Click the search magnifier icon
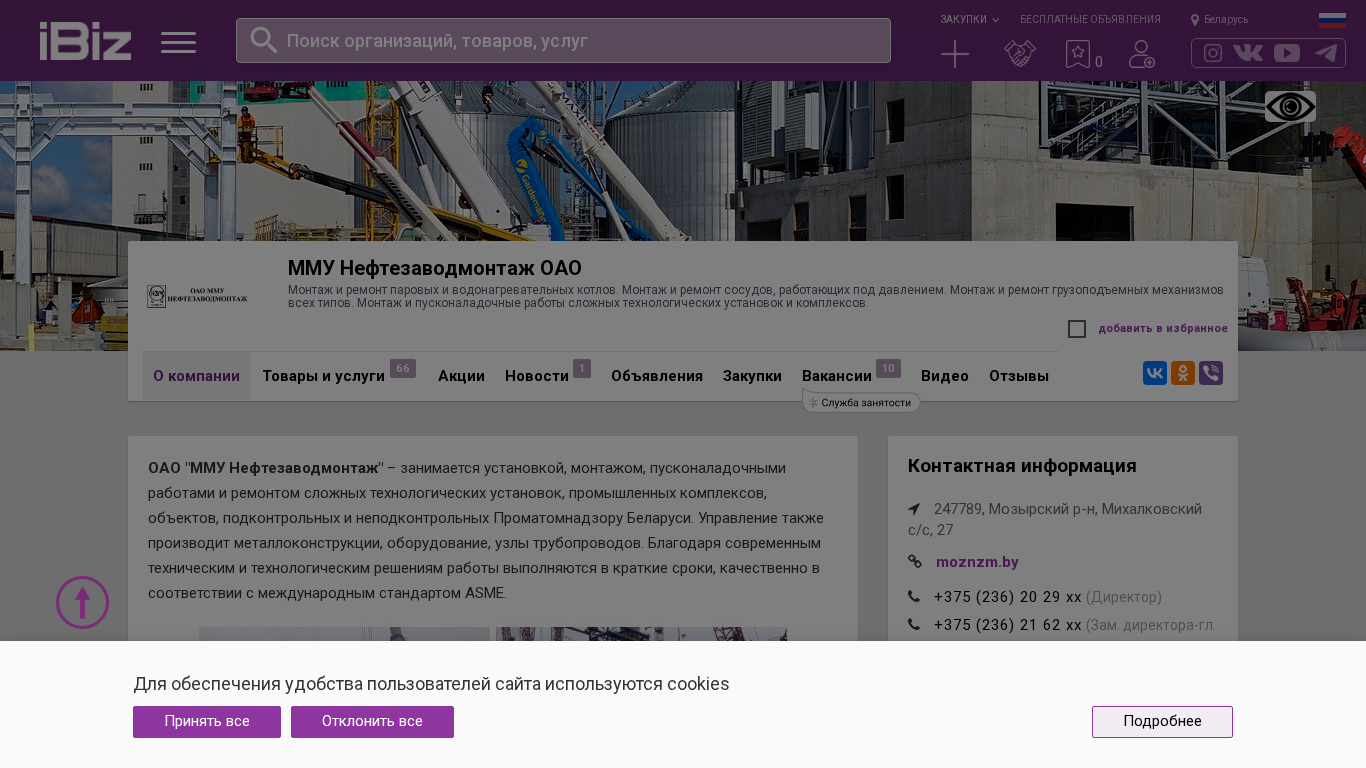The width and height of the screenshot is (1366, 768). tap(263, 40)
